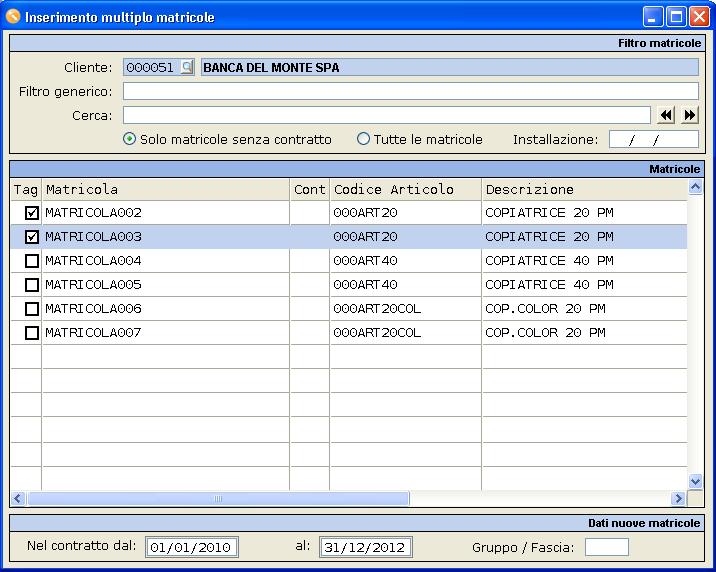Select the MATRICOLA003 cell
The image size is (716, 572).
pyautogui.click(x=166, y=236)
